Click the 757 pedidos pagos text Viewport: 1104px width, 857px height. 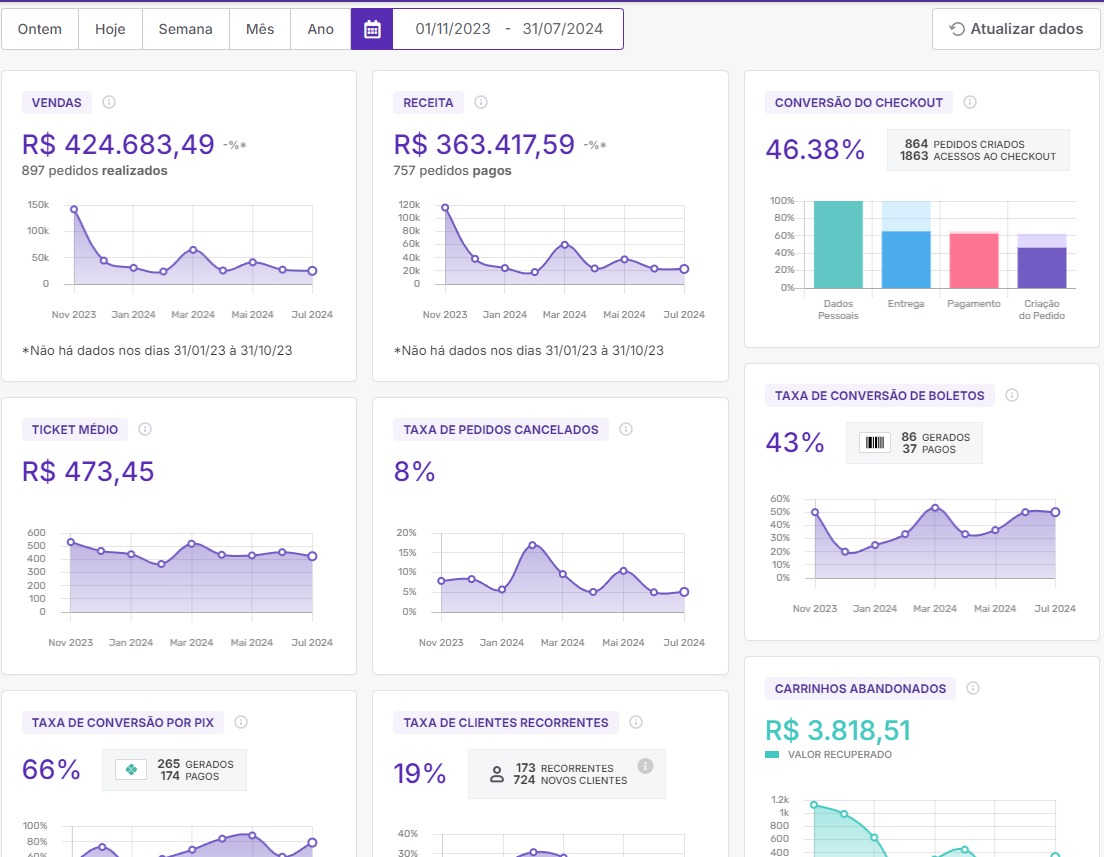453,170
